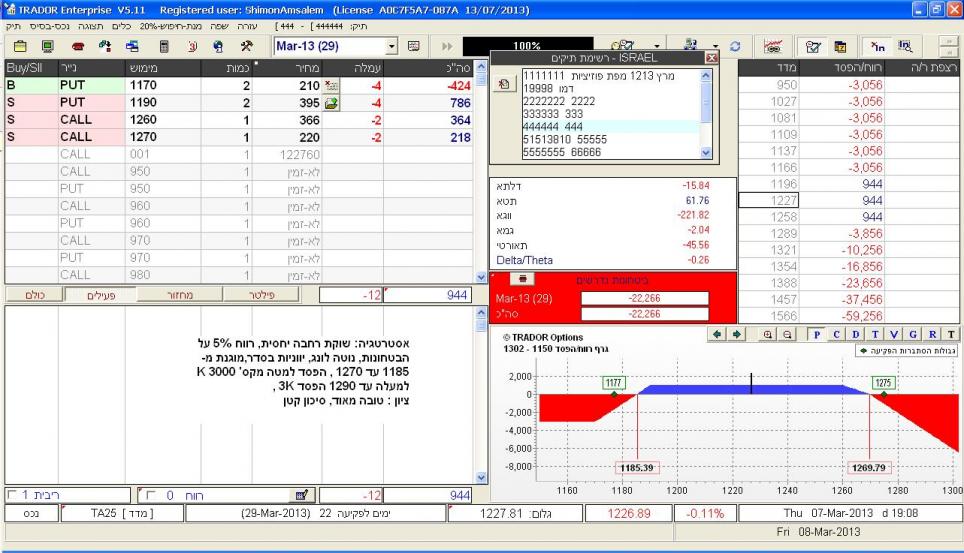Image resolution: width=964 pixels, height=553 pixels.
Task: Click the calendar icon beside expiry date
Action: pyautogui.click(x=413, y=46)
